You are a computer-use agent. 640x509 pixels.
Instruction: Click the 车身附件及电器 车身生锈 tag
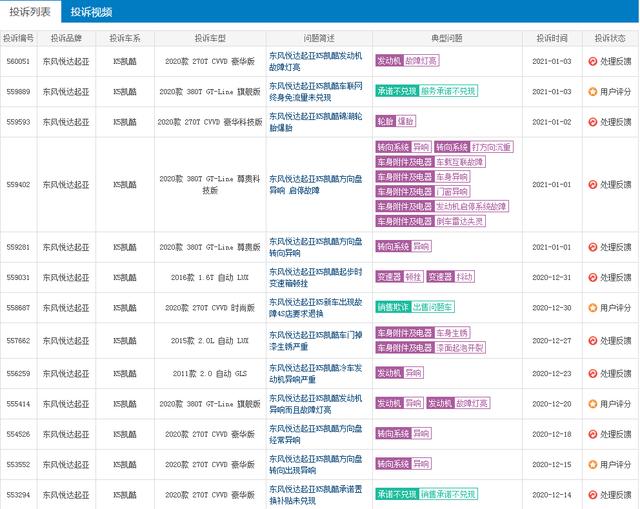[423, 333]
